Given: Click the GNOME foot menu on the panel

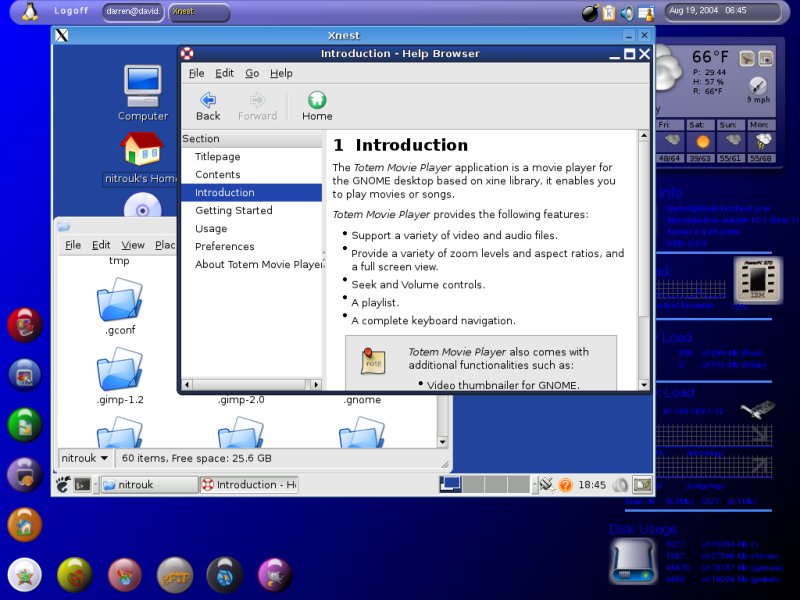Looking at the screenshot, I should pyautogui.click(x=63, y=484).
